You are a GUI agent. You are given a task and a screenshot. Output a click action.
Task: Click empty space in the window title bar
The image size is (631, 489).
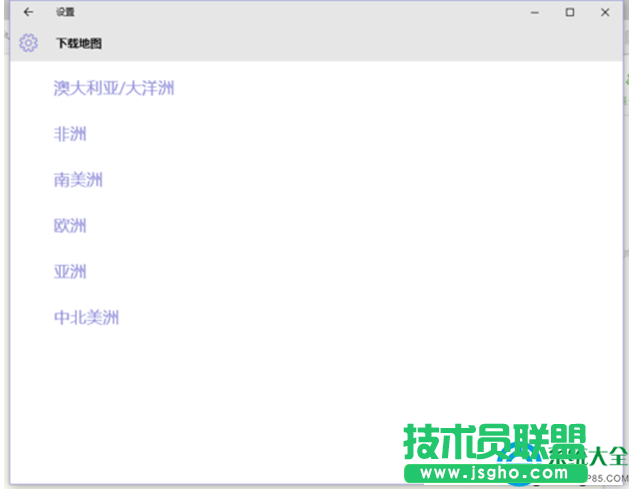point(300,12)
